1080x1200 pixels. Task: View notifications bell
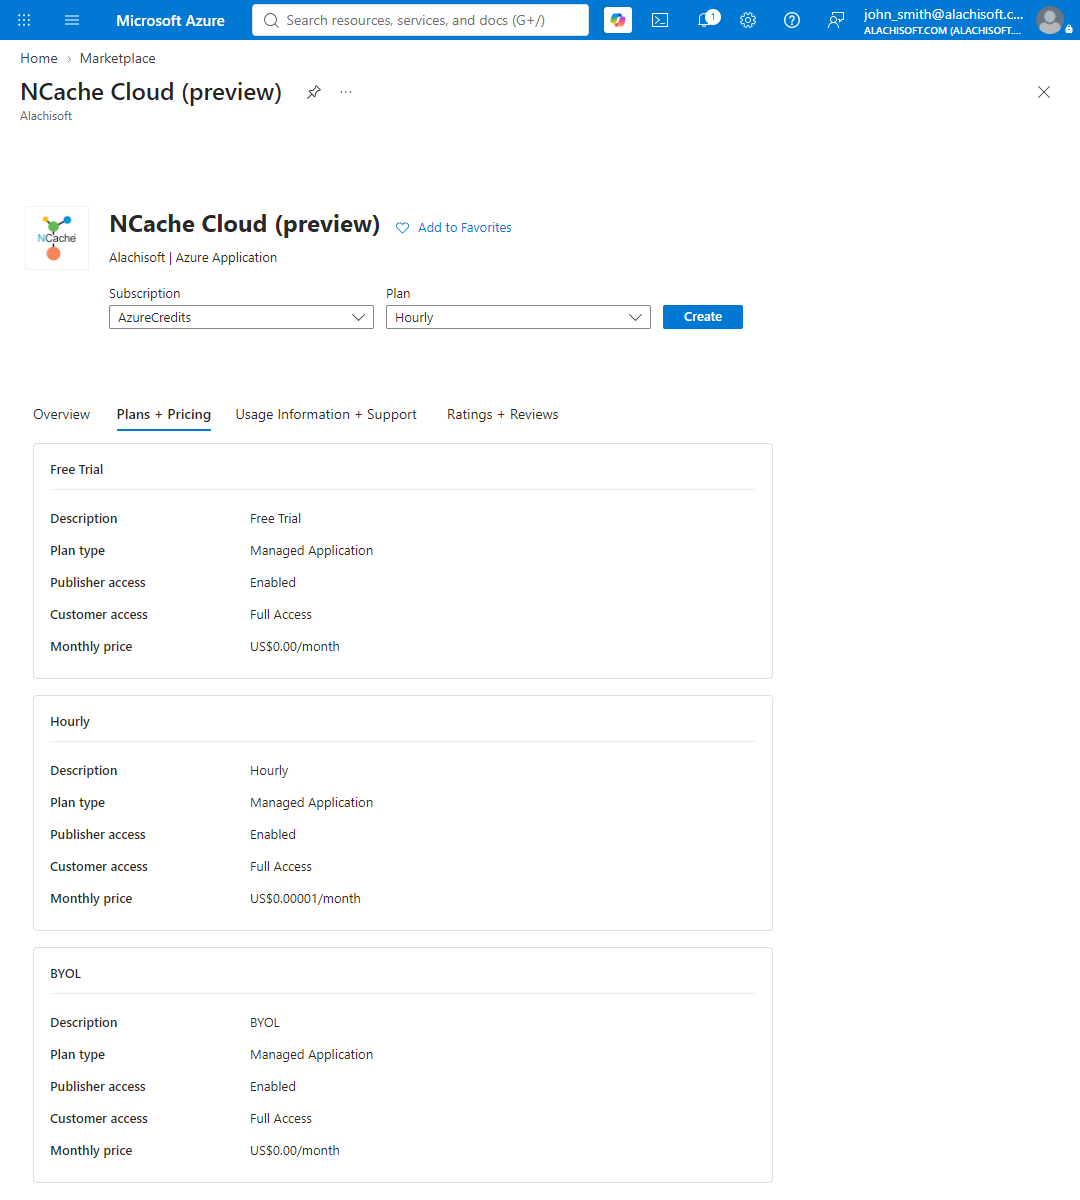pos(705,20)
